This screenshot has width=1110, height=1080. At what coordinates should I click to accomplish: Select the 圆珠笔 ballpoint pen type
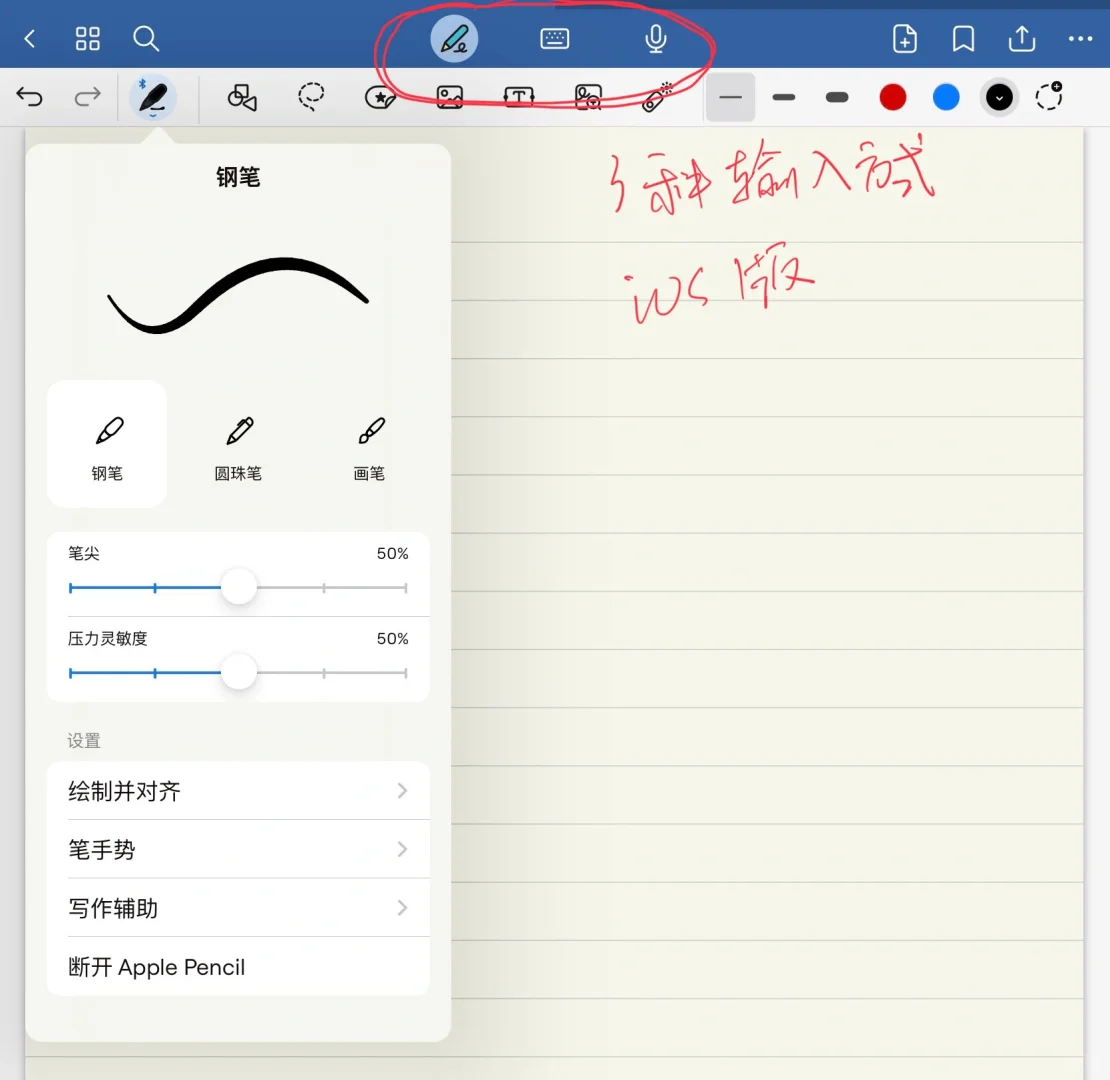pos(238,443)
